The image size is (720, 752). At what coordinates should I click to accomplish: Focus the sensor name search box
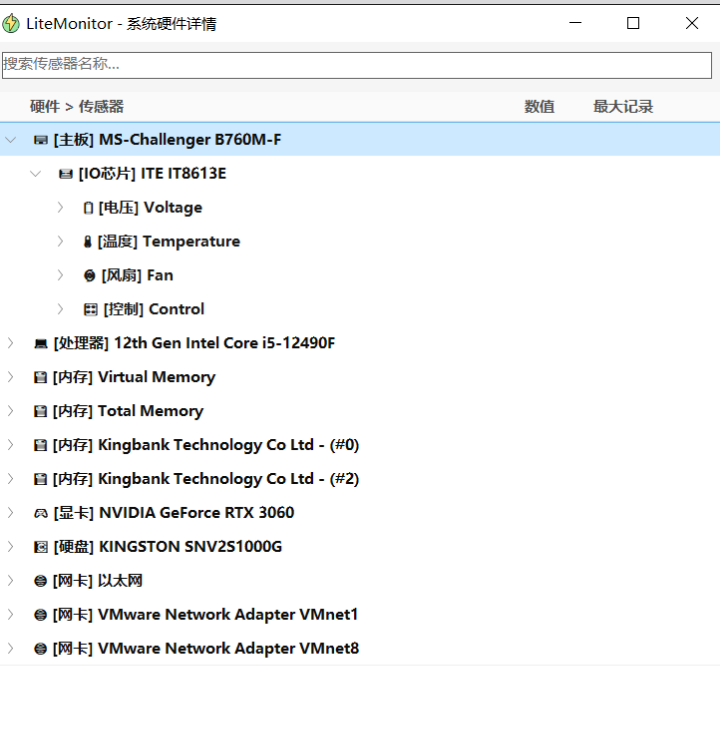click(x=356, y=65)
